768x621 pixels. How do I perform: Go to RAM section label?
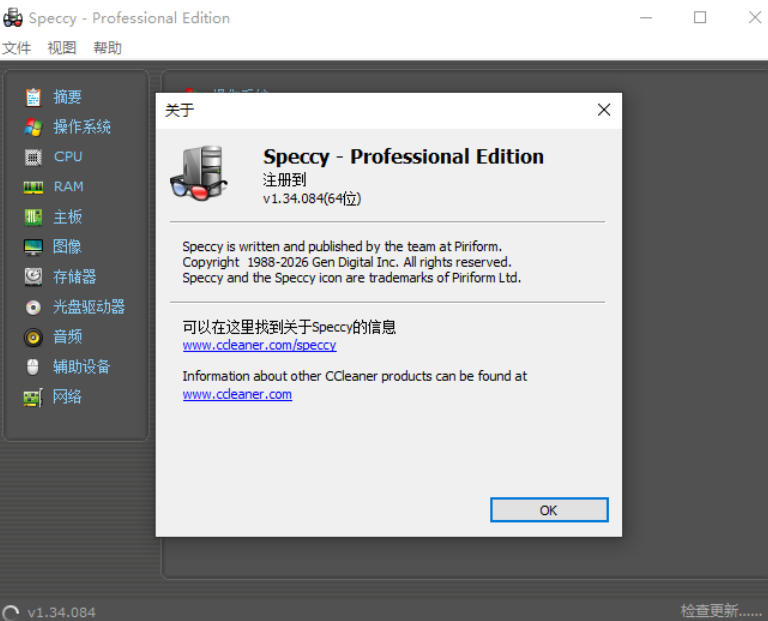(x=68, y=187)
